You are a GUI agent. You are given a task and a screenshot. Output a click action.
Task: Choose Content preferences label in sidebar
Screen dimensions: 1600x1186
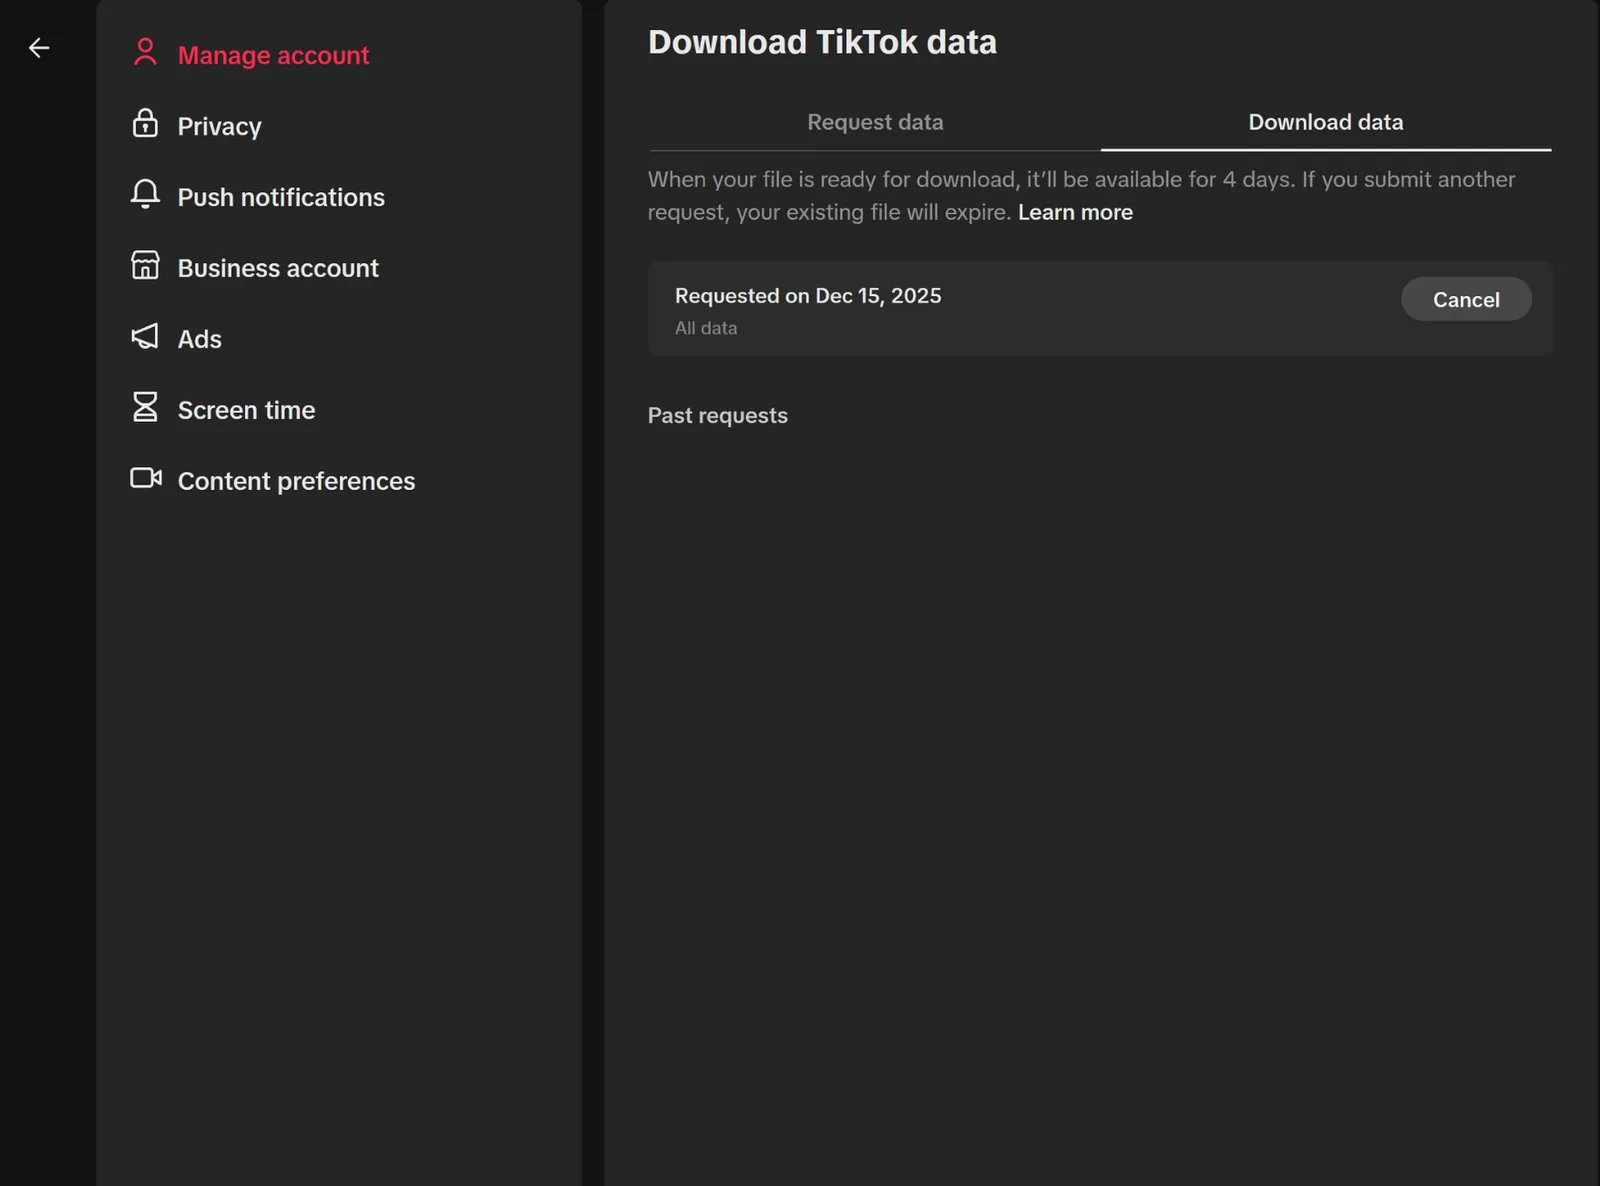pyautogui.click(x=296, y=482)
